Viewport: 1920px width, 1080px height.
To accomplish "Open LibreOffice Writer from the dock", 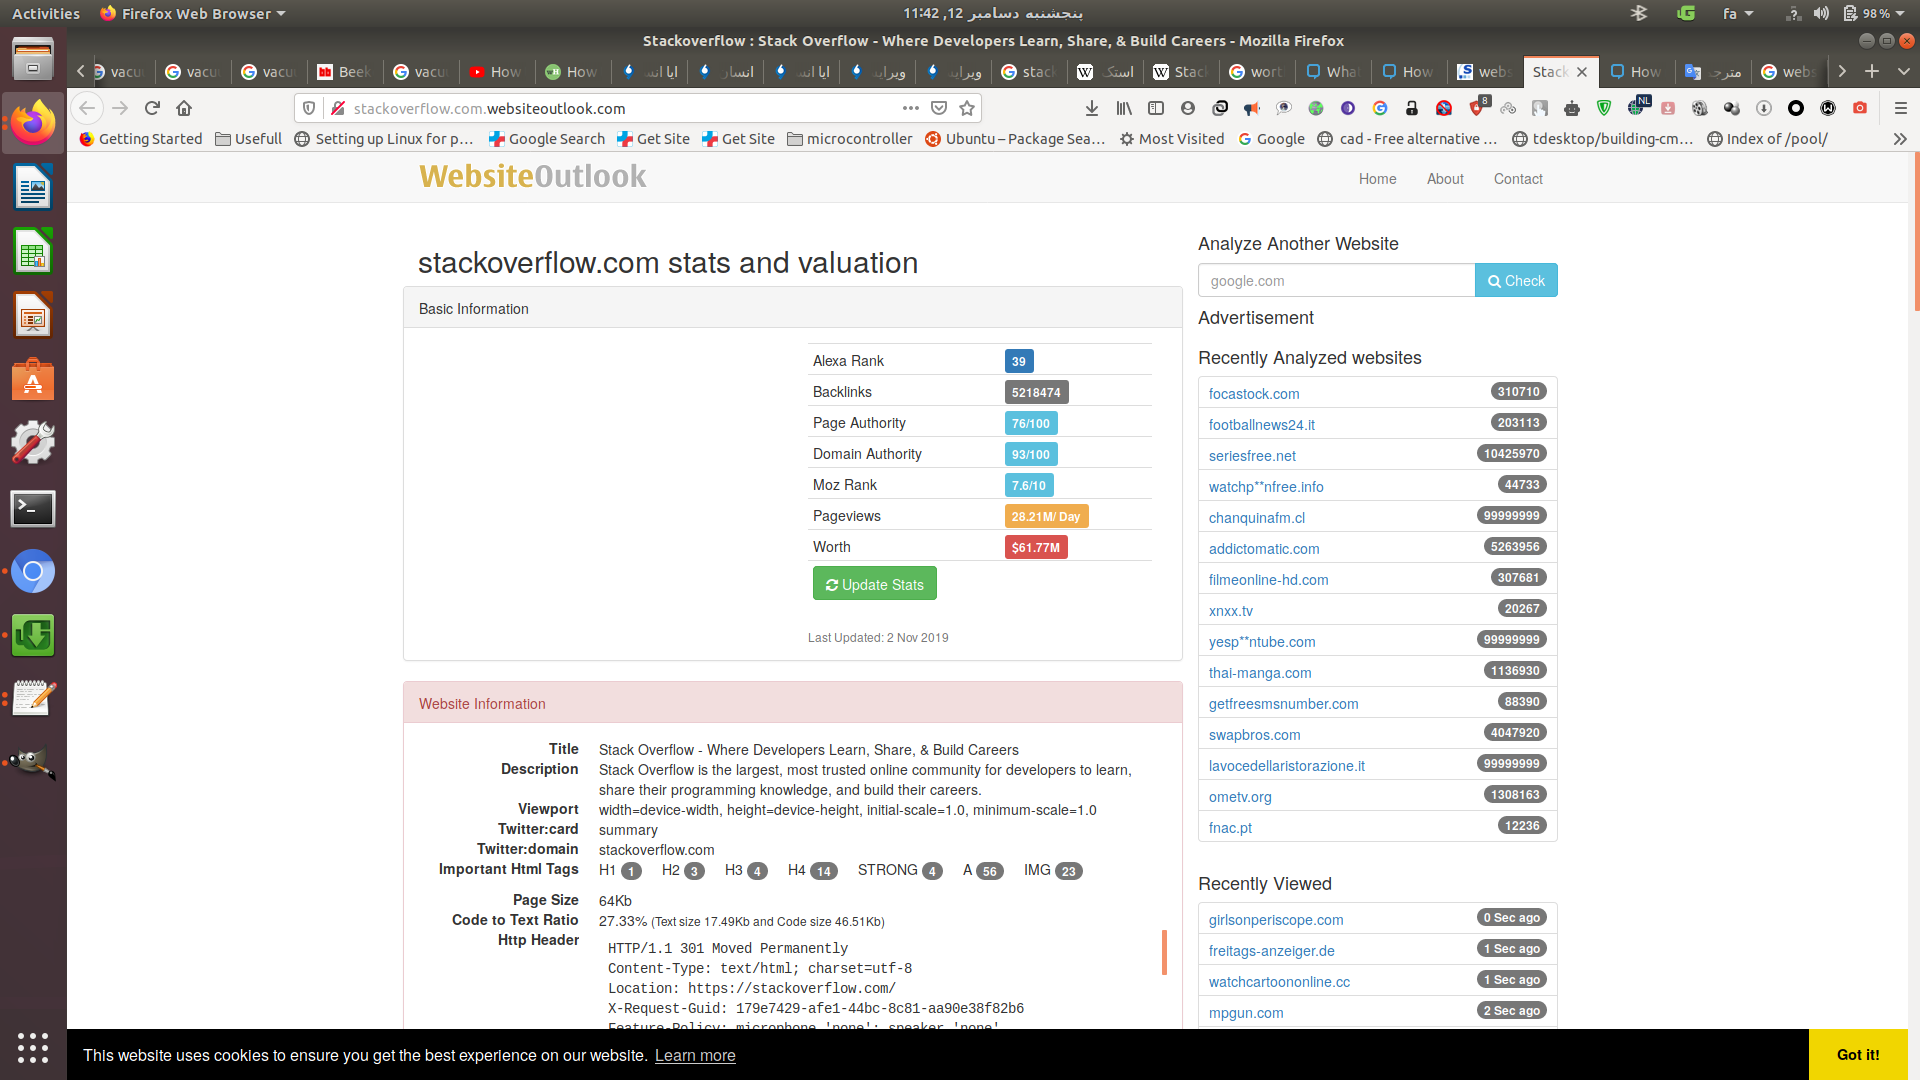I will click(x=33, y=188).
